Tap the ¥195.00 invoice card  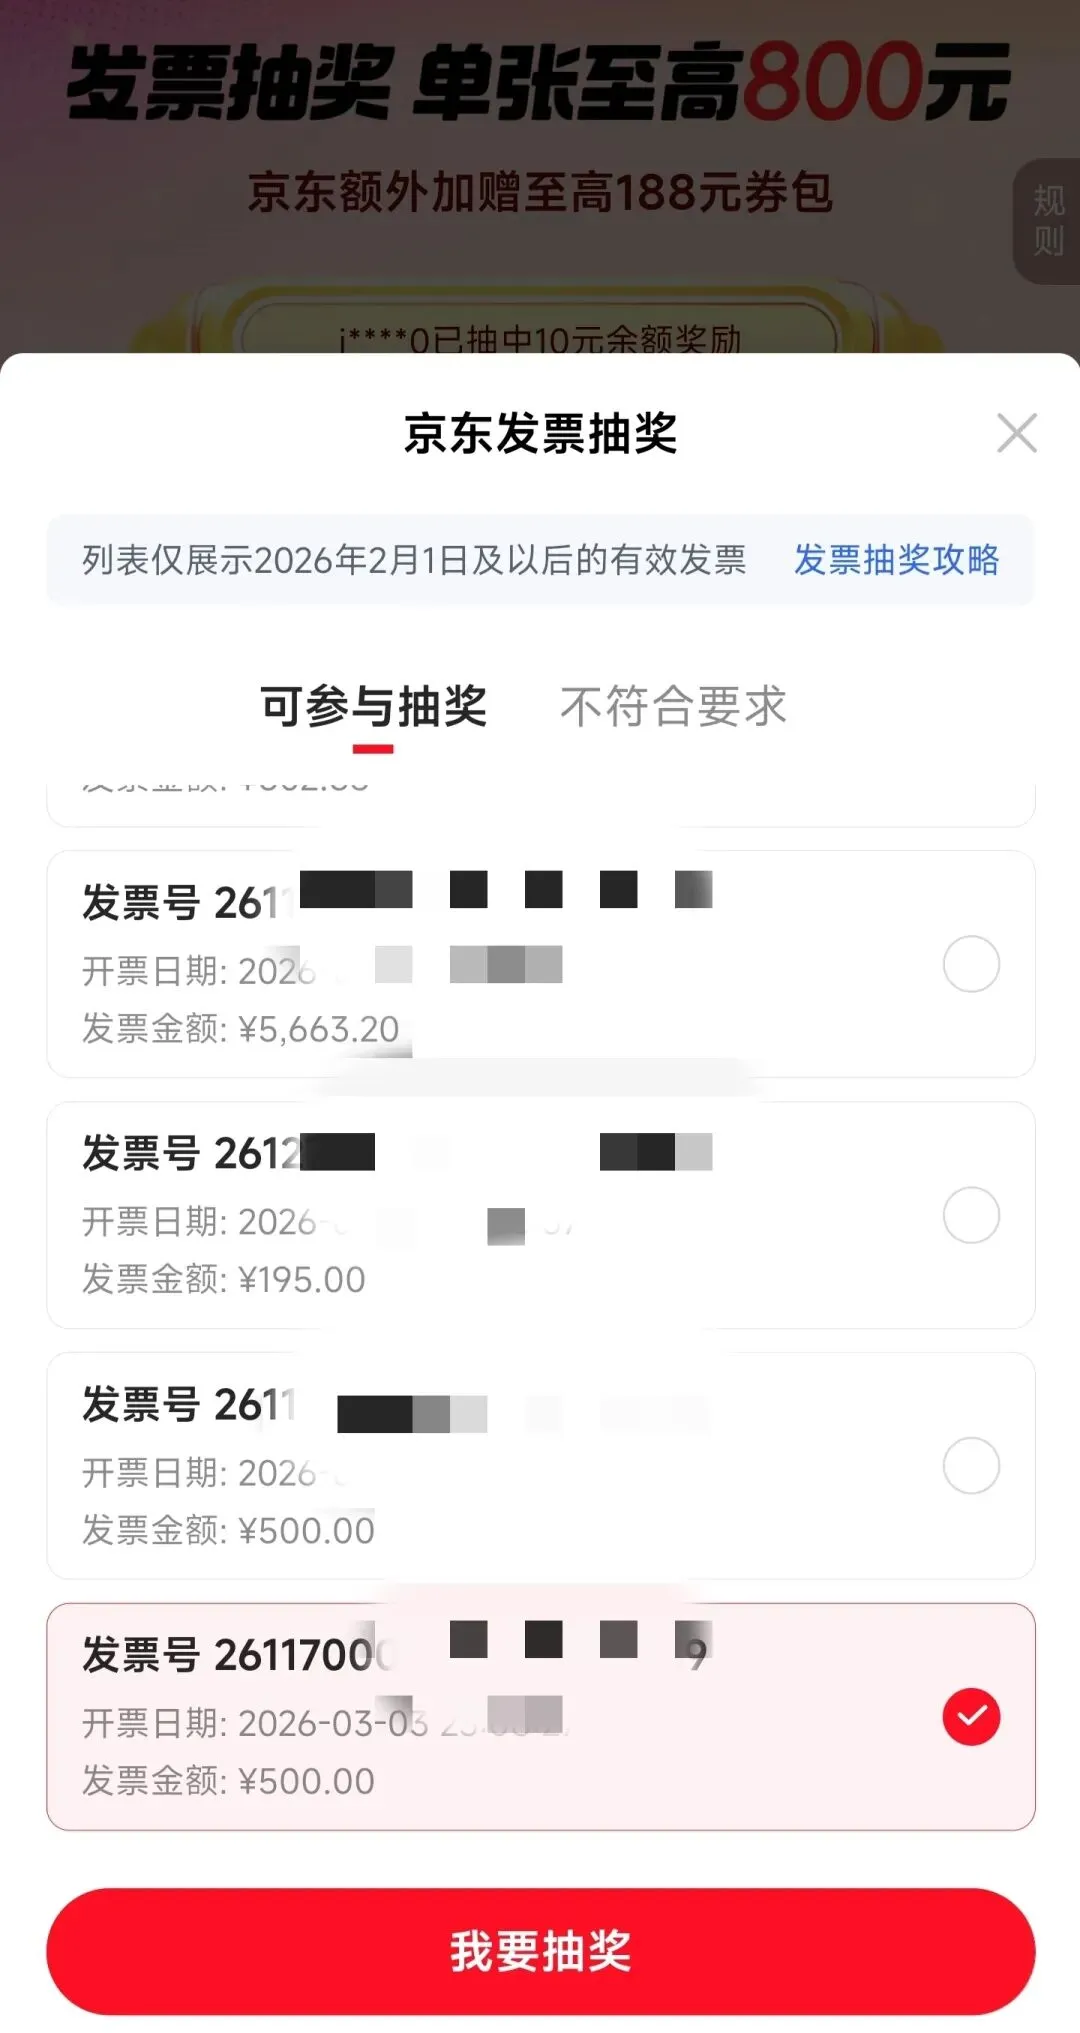coord(541,1215)
